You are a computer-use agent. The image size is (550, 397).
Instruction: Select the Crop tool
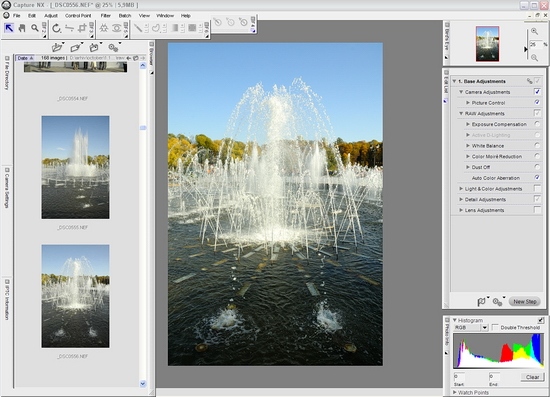click(82, 28)
